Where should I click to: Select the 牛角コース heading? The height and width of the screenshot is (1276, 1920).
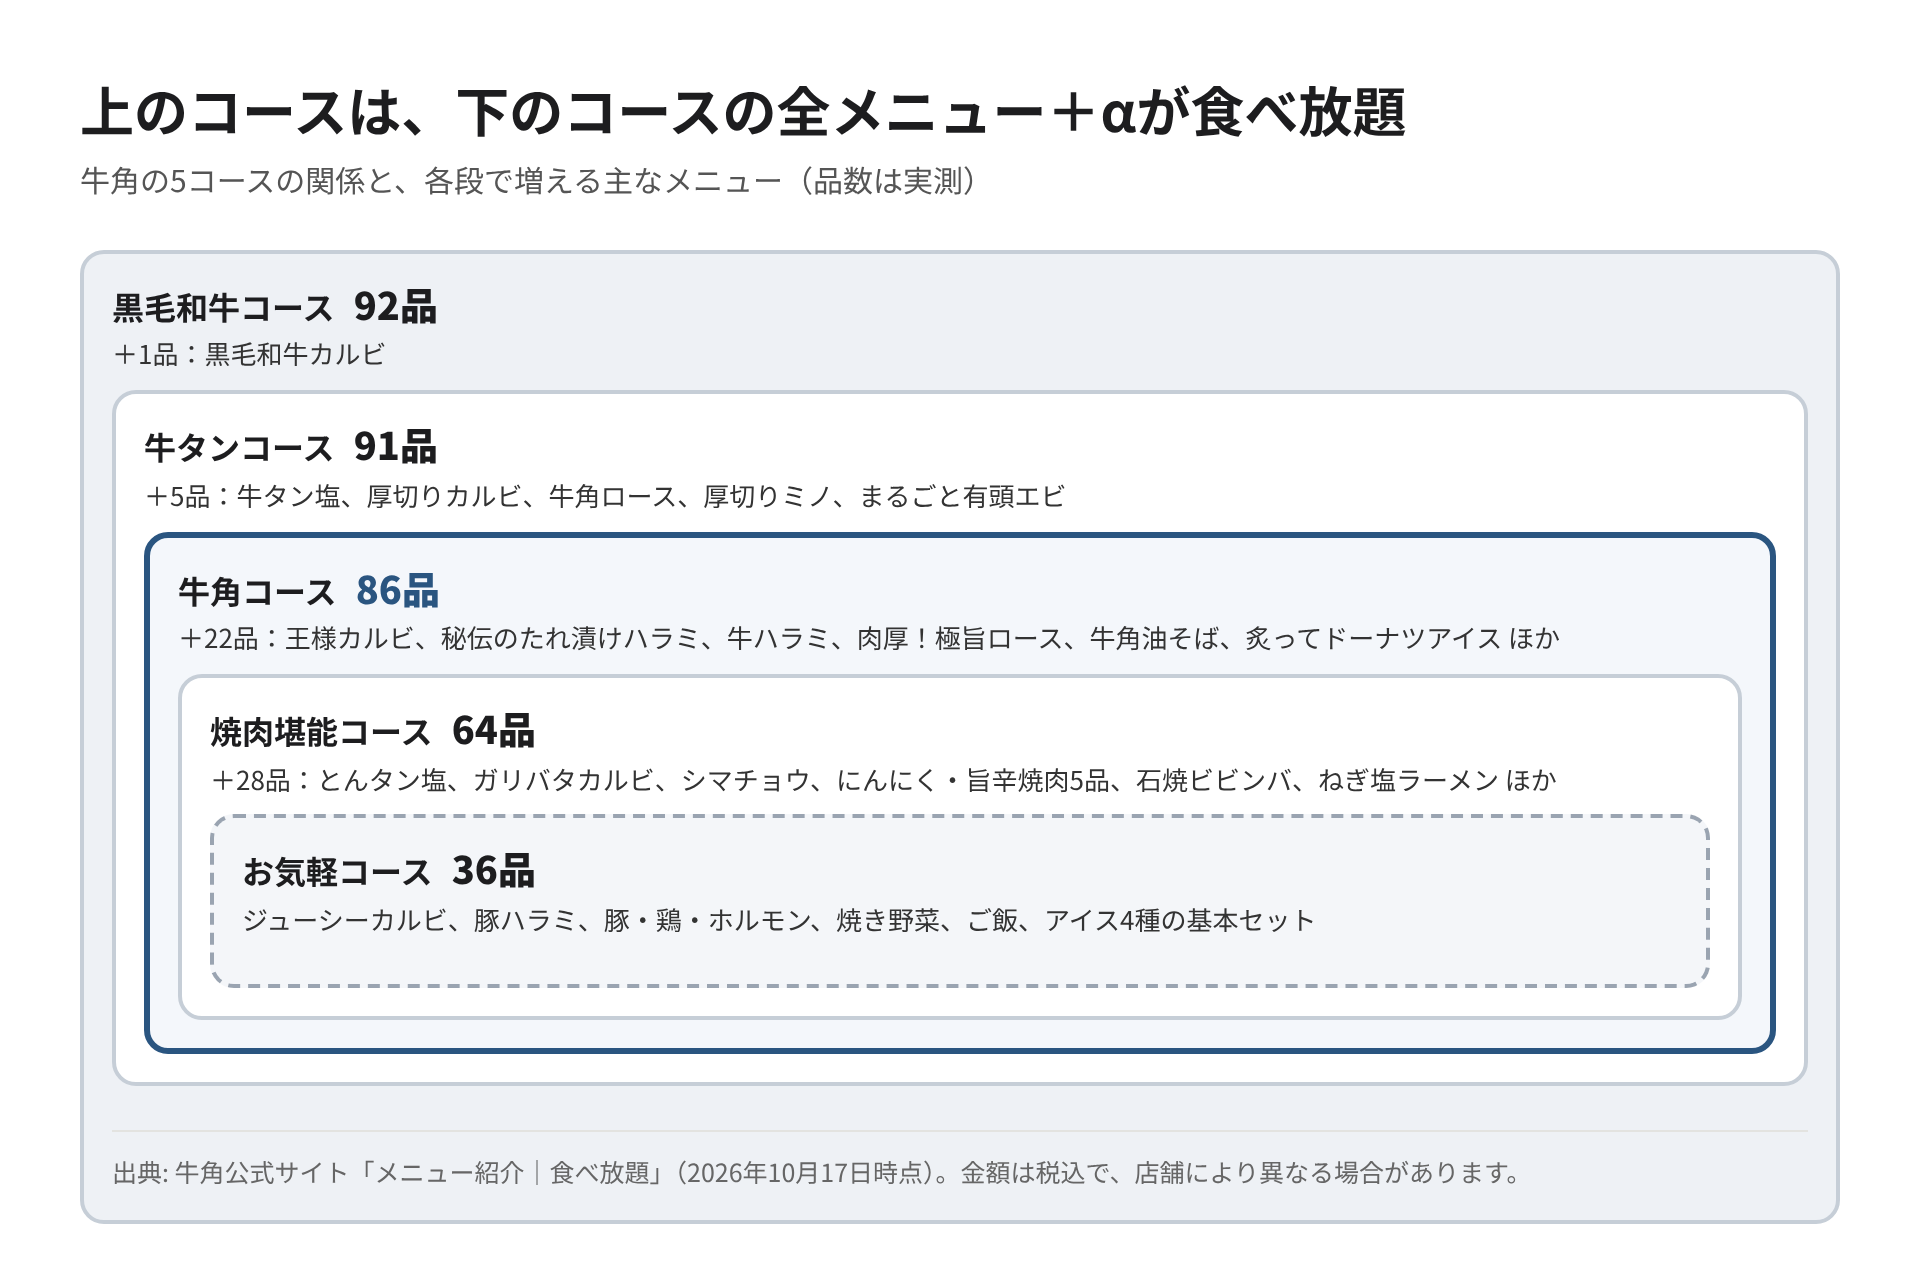(257, 592)
